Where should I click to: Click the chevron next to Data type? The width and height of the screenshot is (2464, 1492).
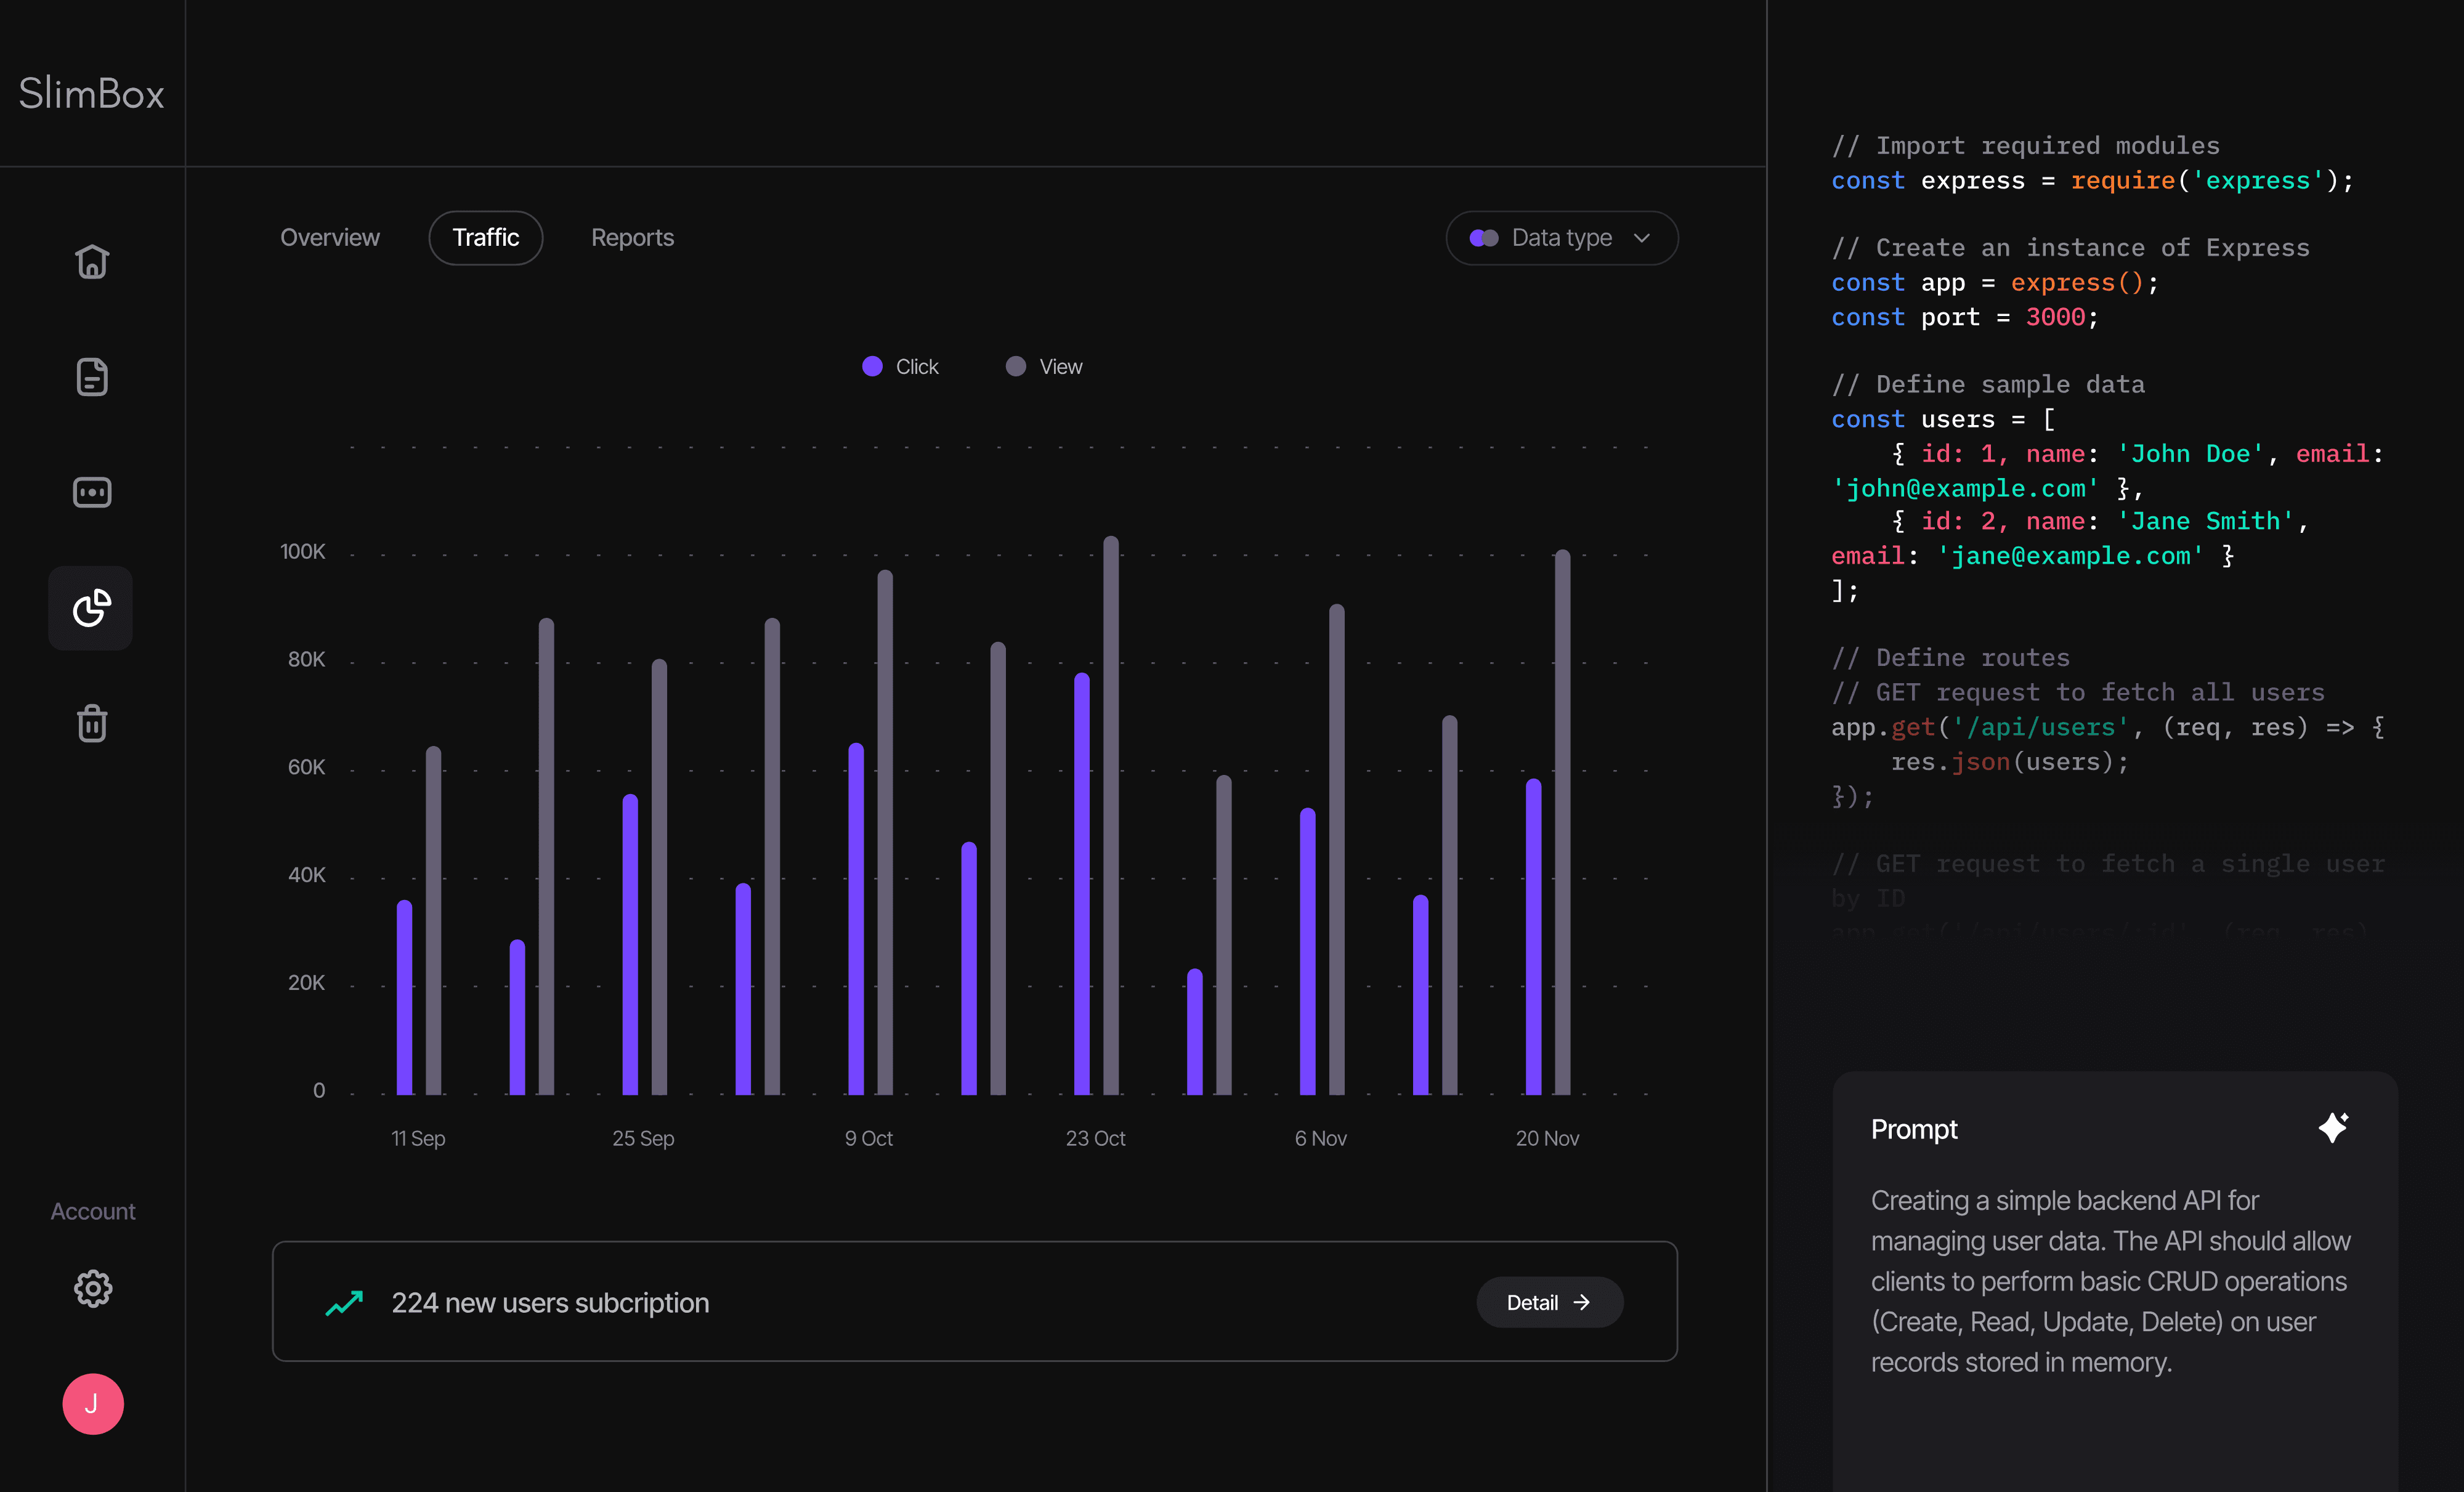1641,238
